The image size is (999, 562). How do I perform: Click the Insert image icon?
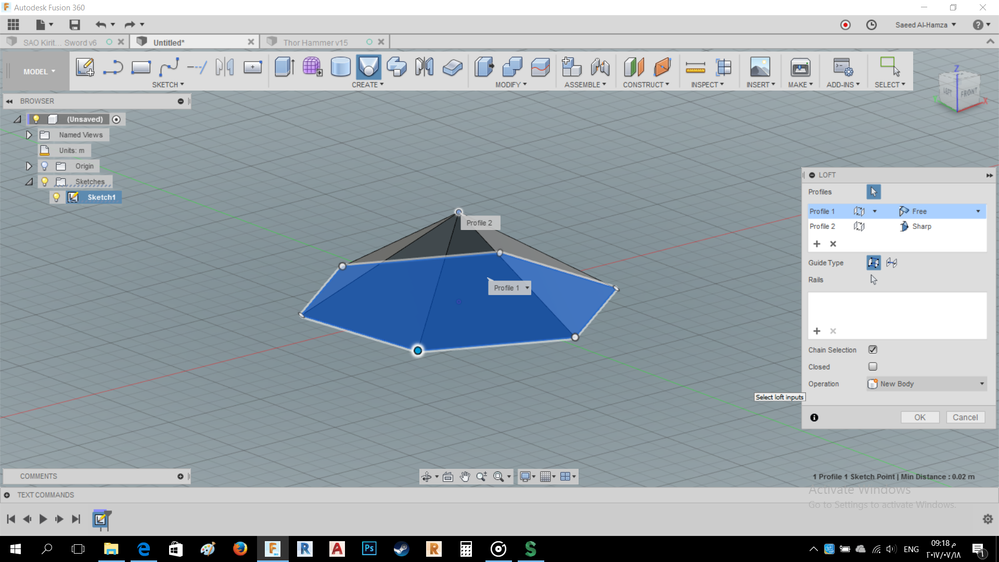(x=760, y=67)
